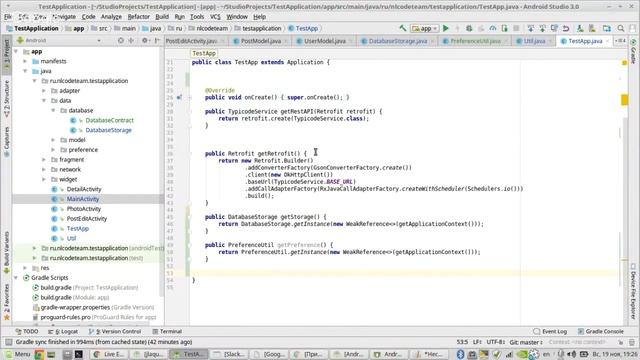Expand the adapter package

click(x=44, y=91)
